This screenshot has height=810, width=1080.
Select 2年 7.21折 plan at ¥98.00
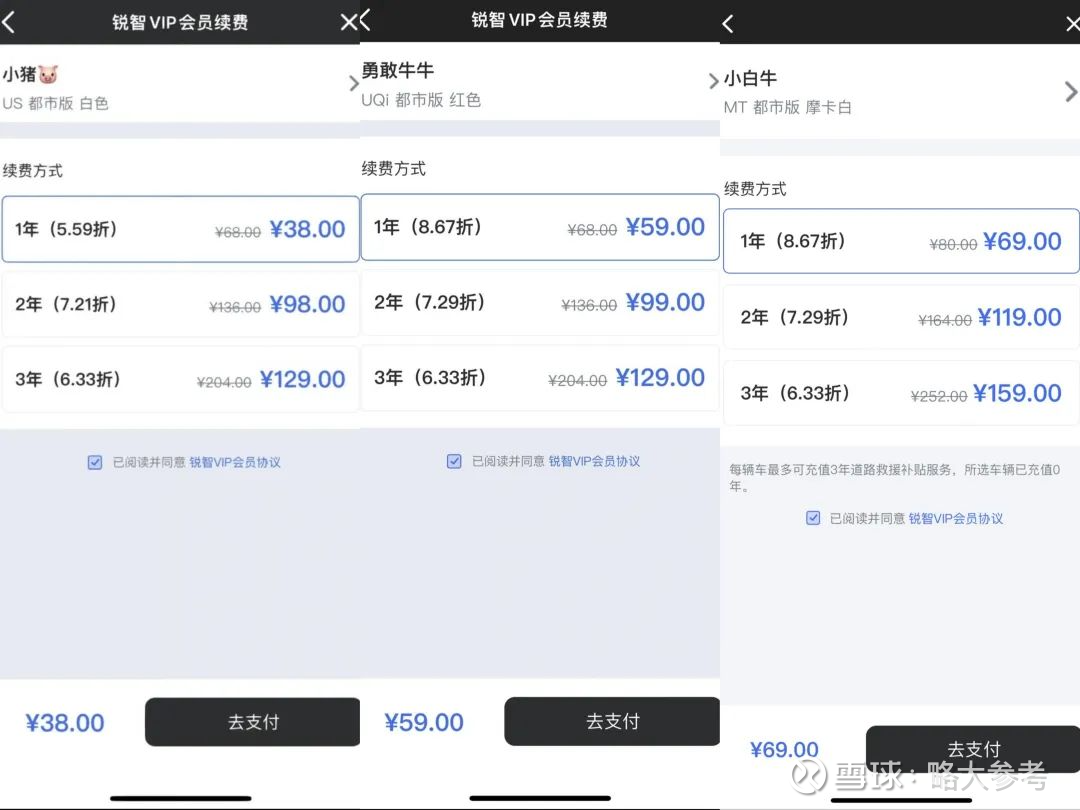pos(180,304)
